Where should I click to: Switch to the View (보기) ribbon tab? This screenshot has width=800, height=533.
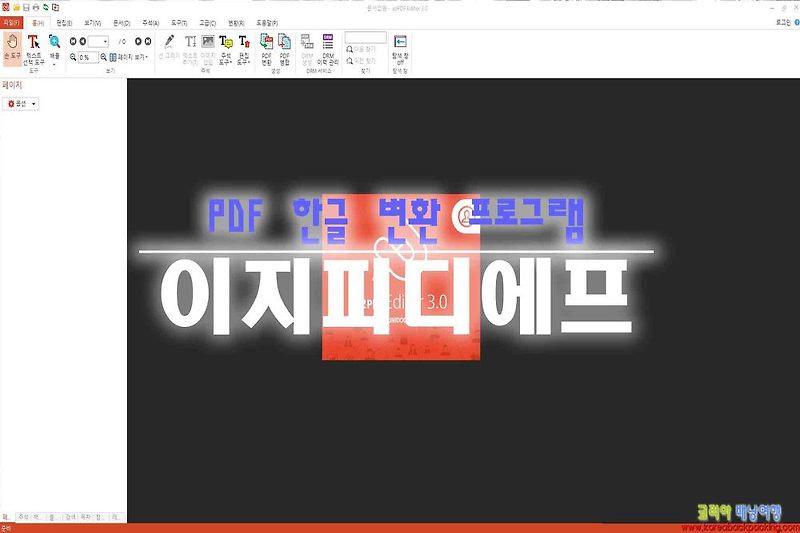click(x=92, y=23)
